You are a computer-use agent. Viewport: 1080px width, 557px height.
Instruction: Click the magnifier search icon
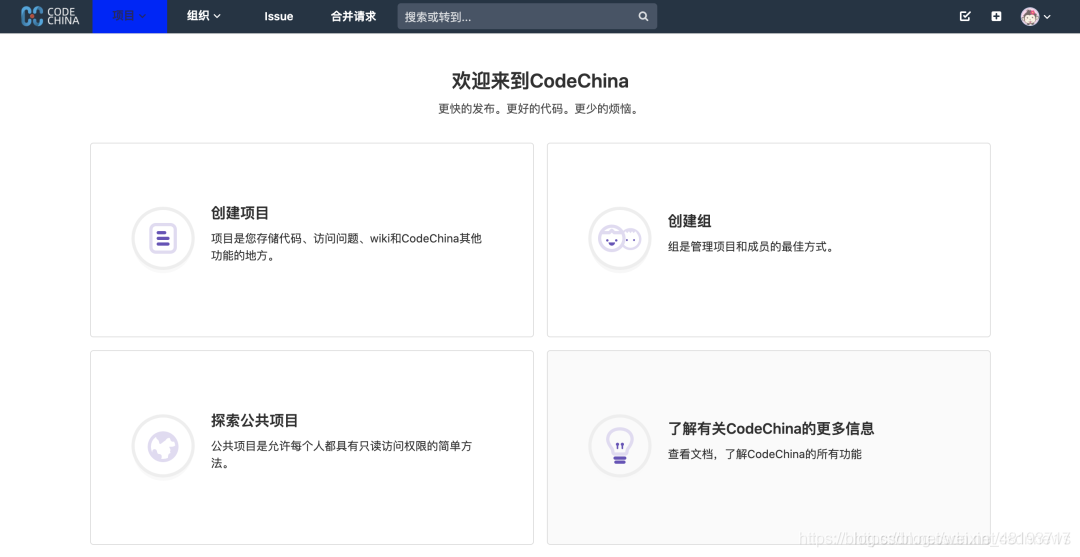643,17
